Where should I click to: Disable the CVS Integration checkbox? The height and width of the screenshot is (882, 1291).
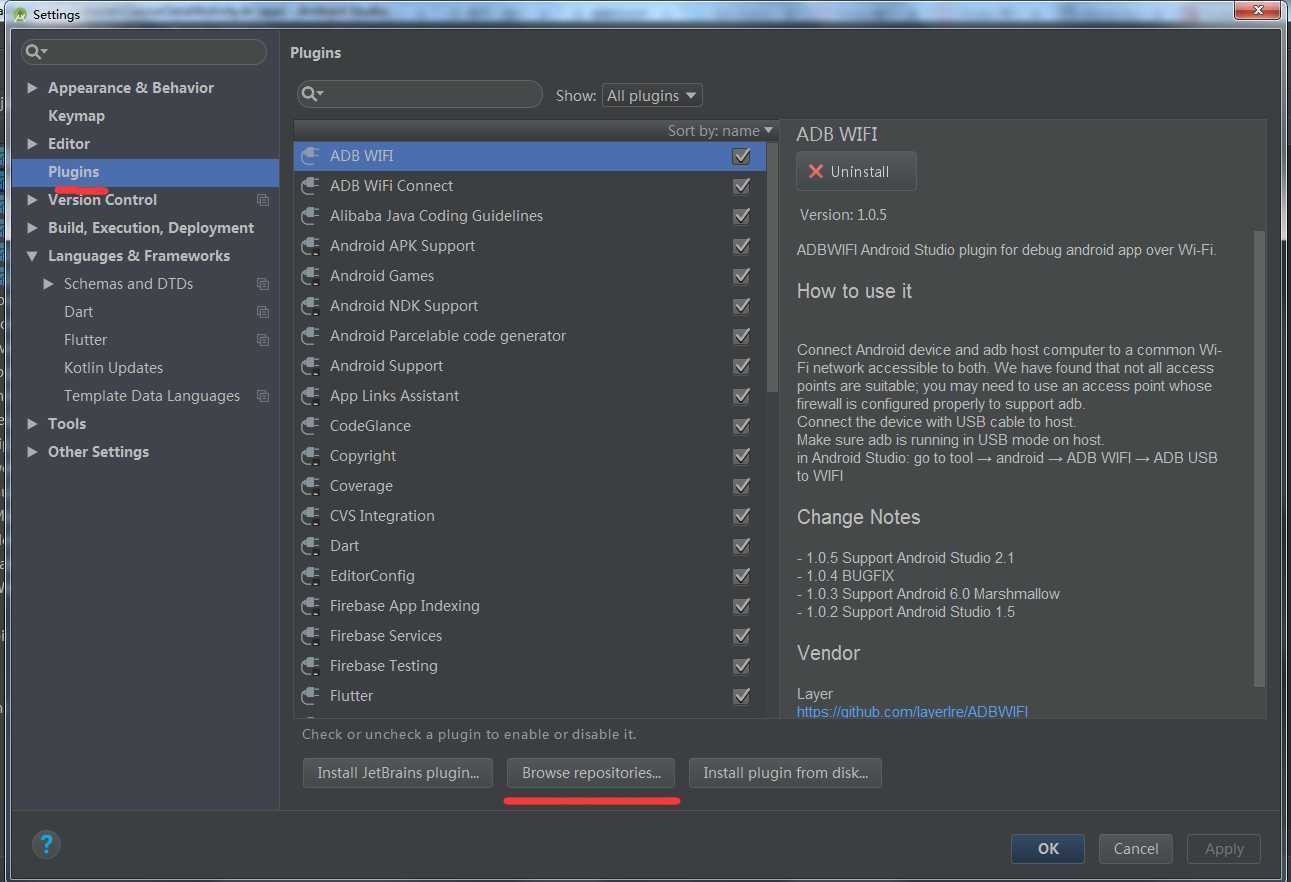point(741,516)
